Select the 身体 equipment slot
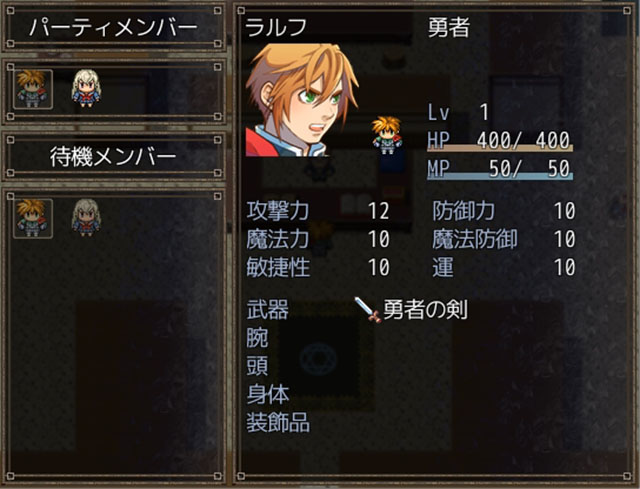The image size is (640, 489). tap(268, 394)
